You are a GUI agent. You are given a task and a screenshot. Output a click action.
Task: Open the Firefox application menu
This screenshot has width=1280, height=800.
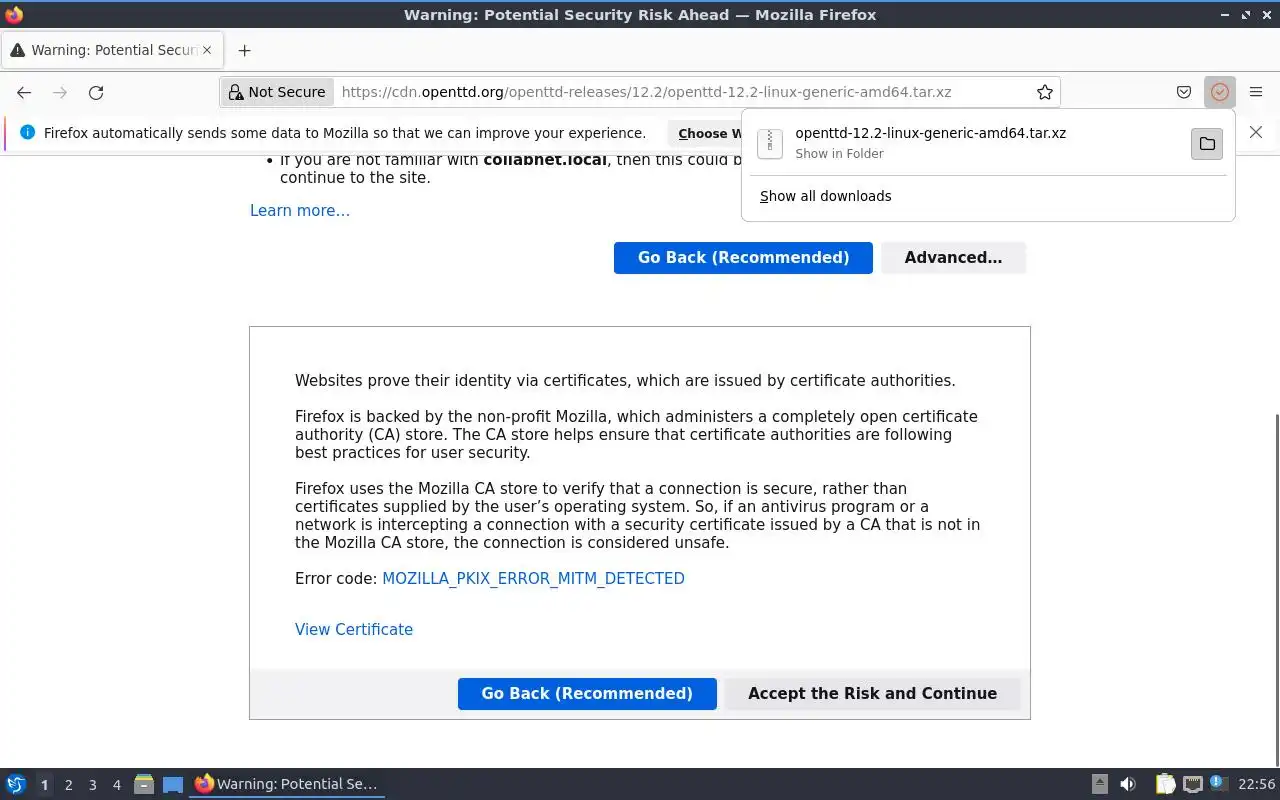pos(1256,92)
